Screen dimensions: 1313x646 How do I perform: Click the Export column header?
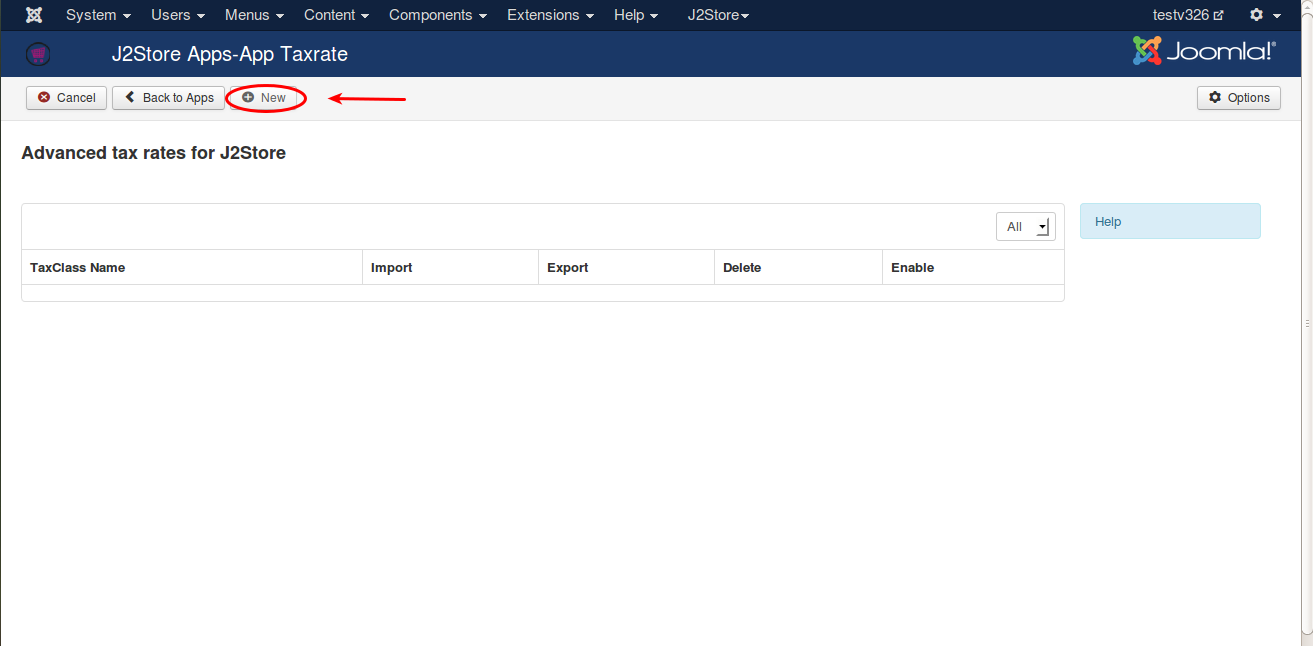(567, 268)
